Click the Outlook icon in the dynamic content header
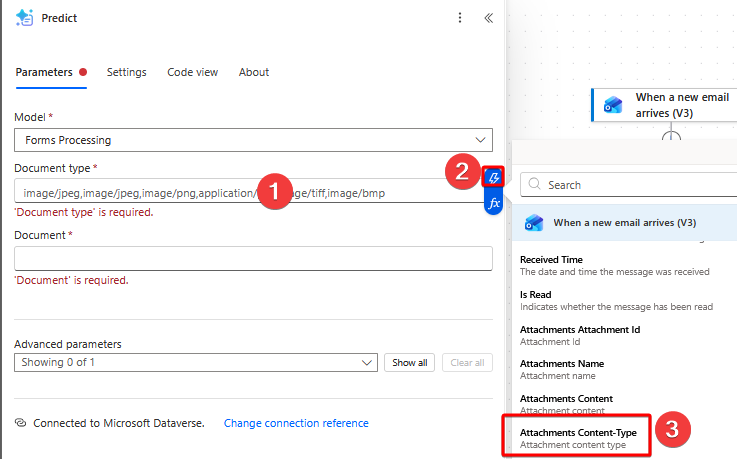This screenshot has width=737, height=459. click(534, 223)
